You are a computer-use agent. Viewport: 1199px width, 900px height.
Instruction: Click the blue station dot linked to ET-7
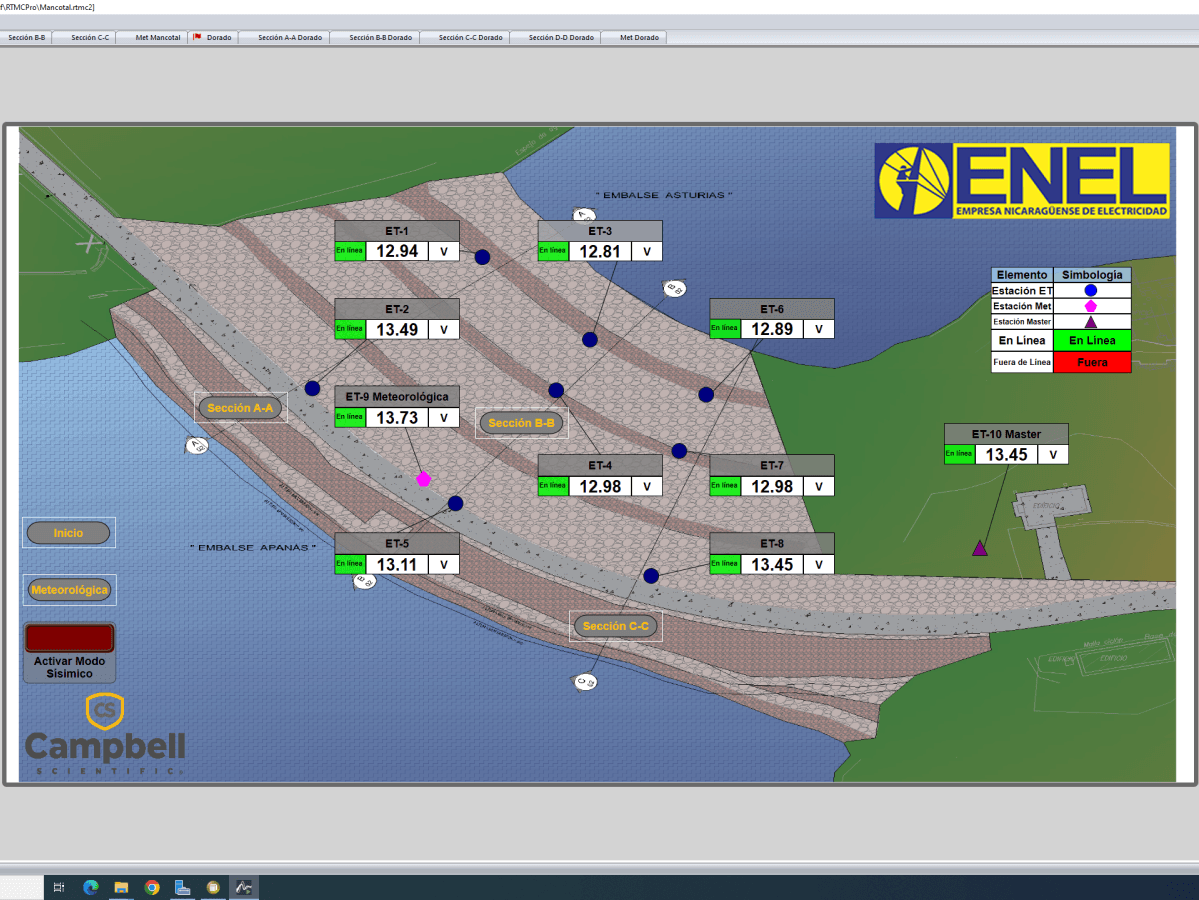click(x=679, y=451)
